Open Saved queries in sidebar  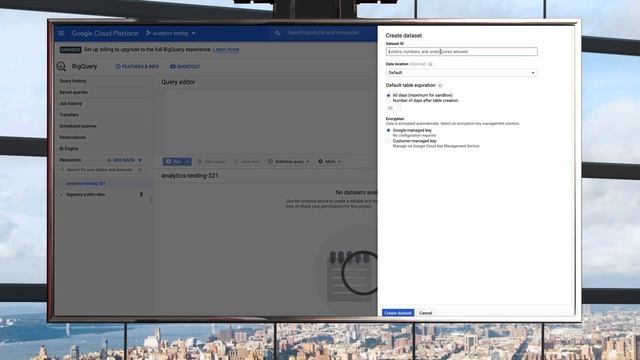pos(73,92)
